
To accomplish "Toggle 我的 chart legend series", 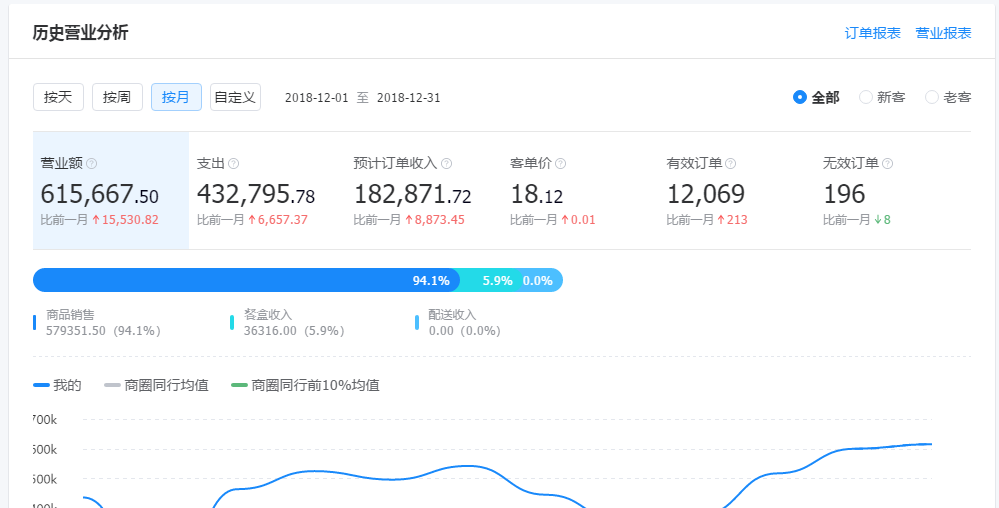I will click(57, 386).
